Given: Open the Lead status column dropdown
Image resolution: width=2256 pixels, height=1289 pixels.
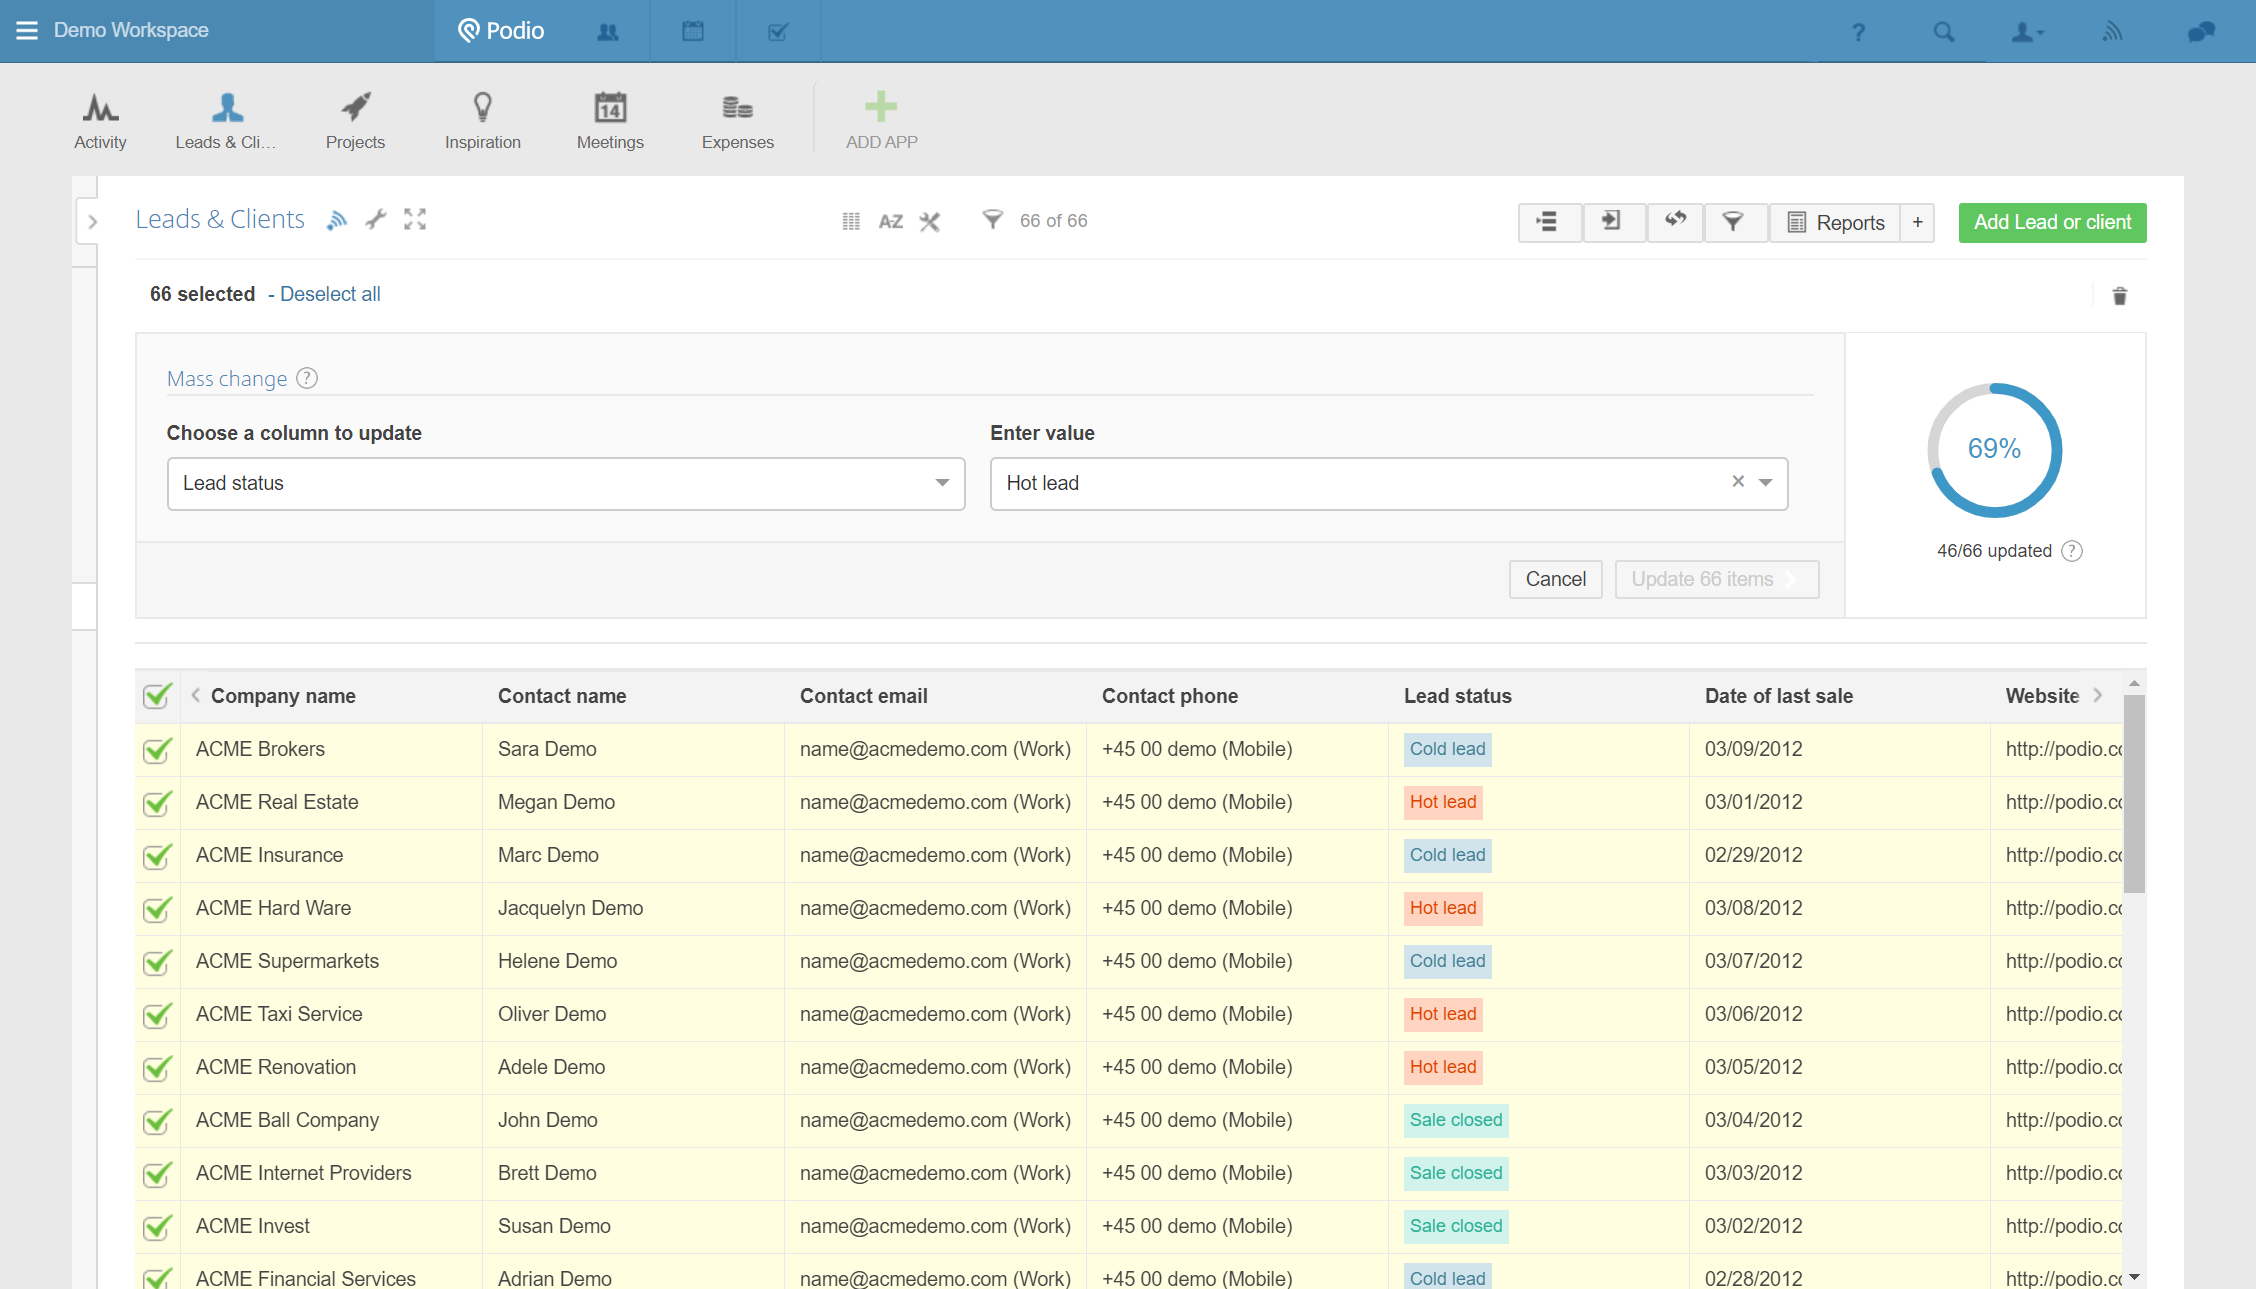Looking at the screenshot, I should (x=565, y=484).
